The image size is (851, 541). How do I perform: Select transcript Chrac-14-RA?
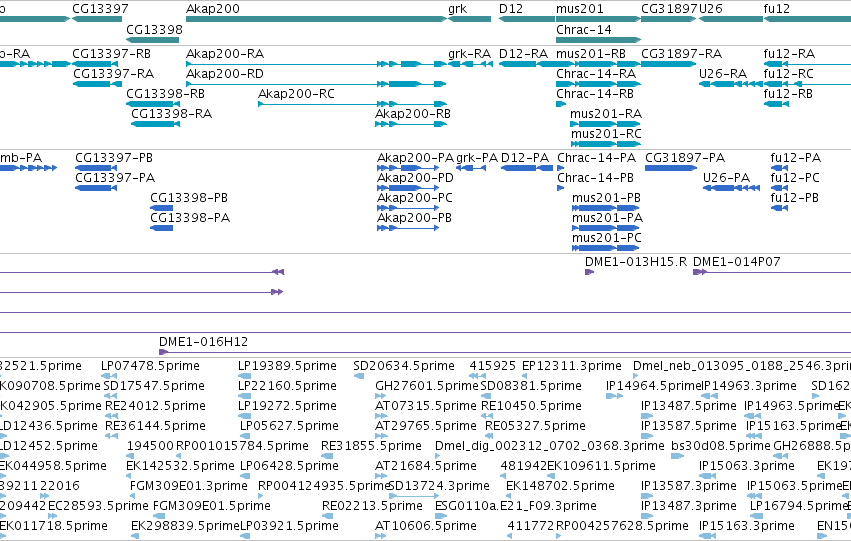point(599,84)
